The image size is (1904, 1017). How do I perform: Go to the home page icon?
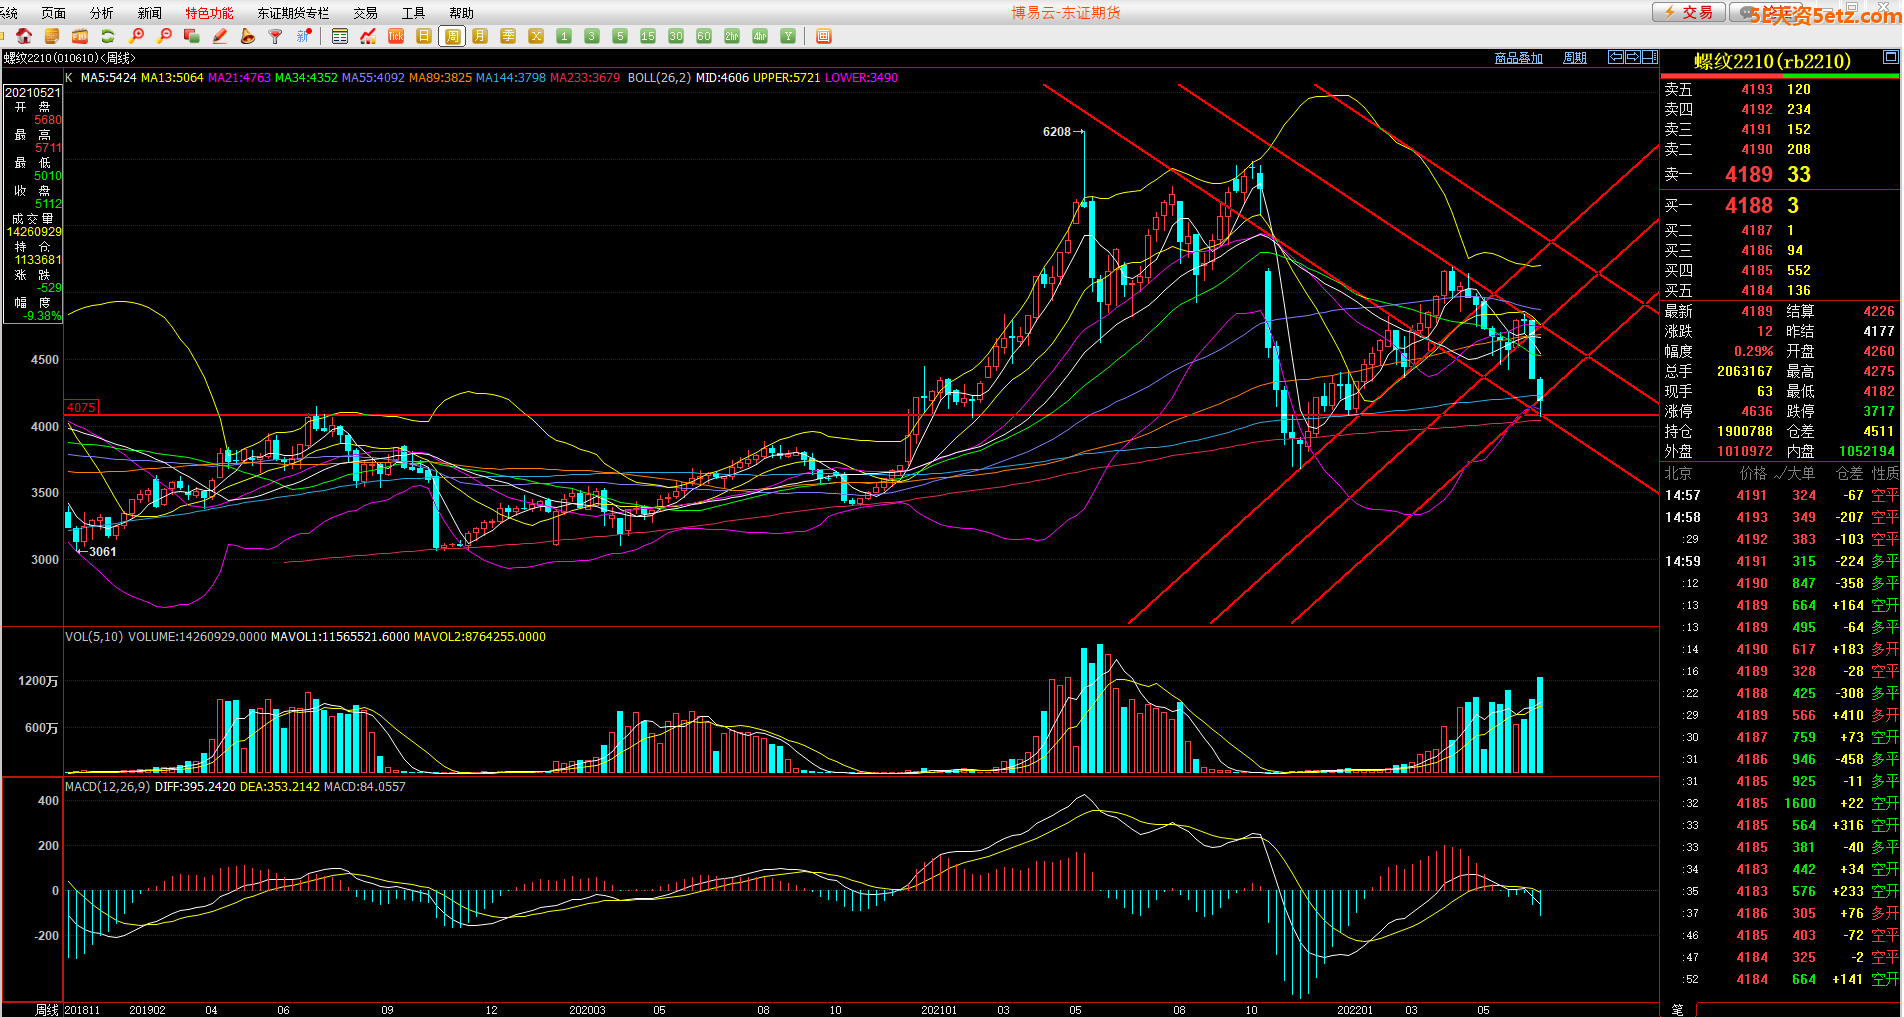pyautogui.click(x=25, y=36)
